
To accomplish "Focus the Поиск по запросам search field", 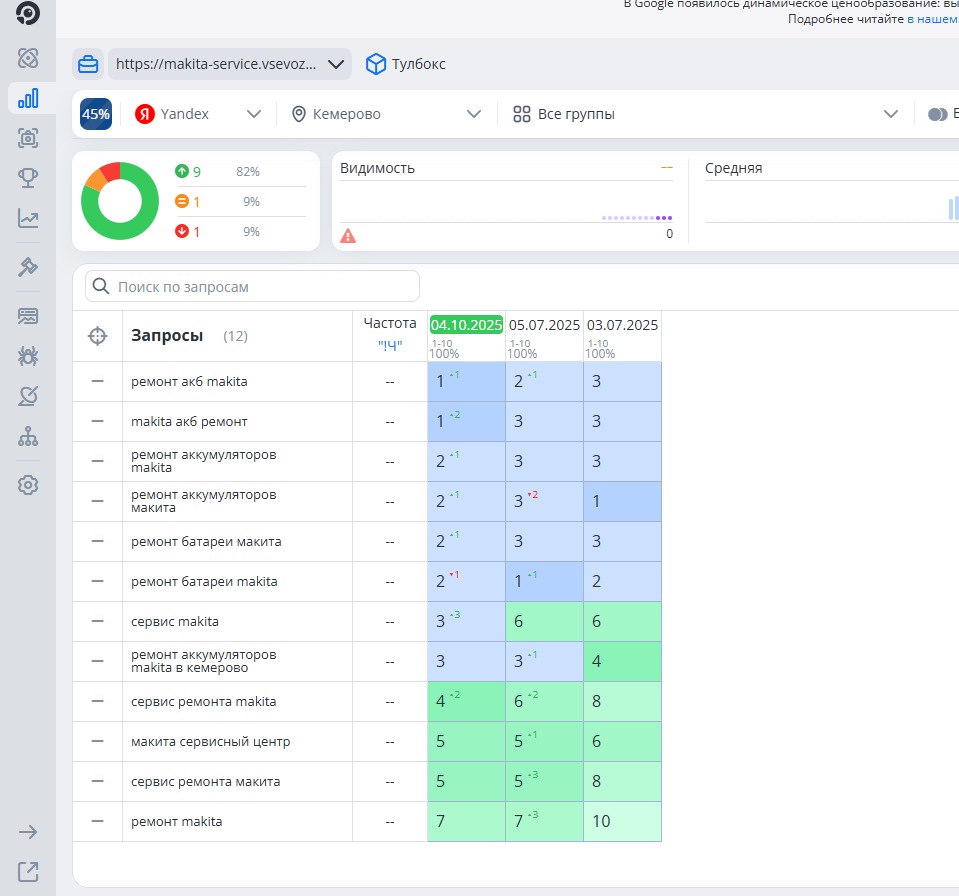I will 252,286.
